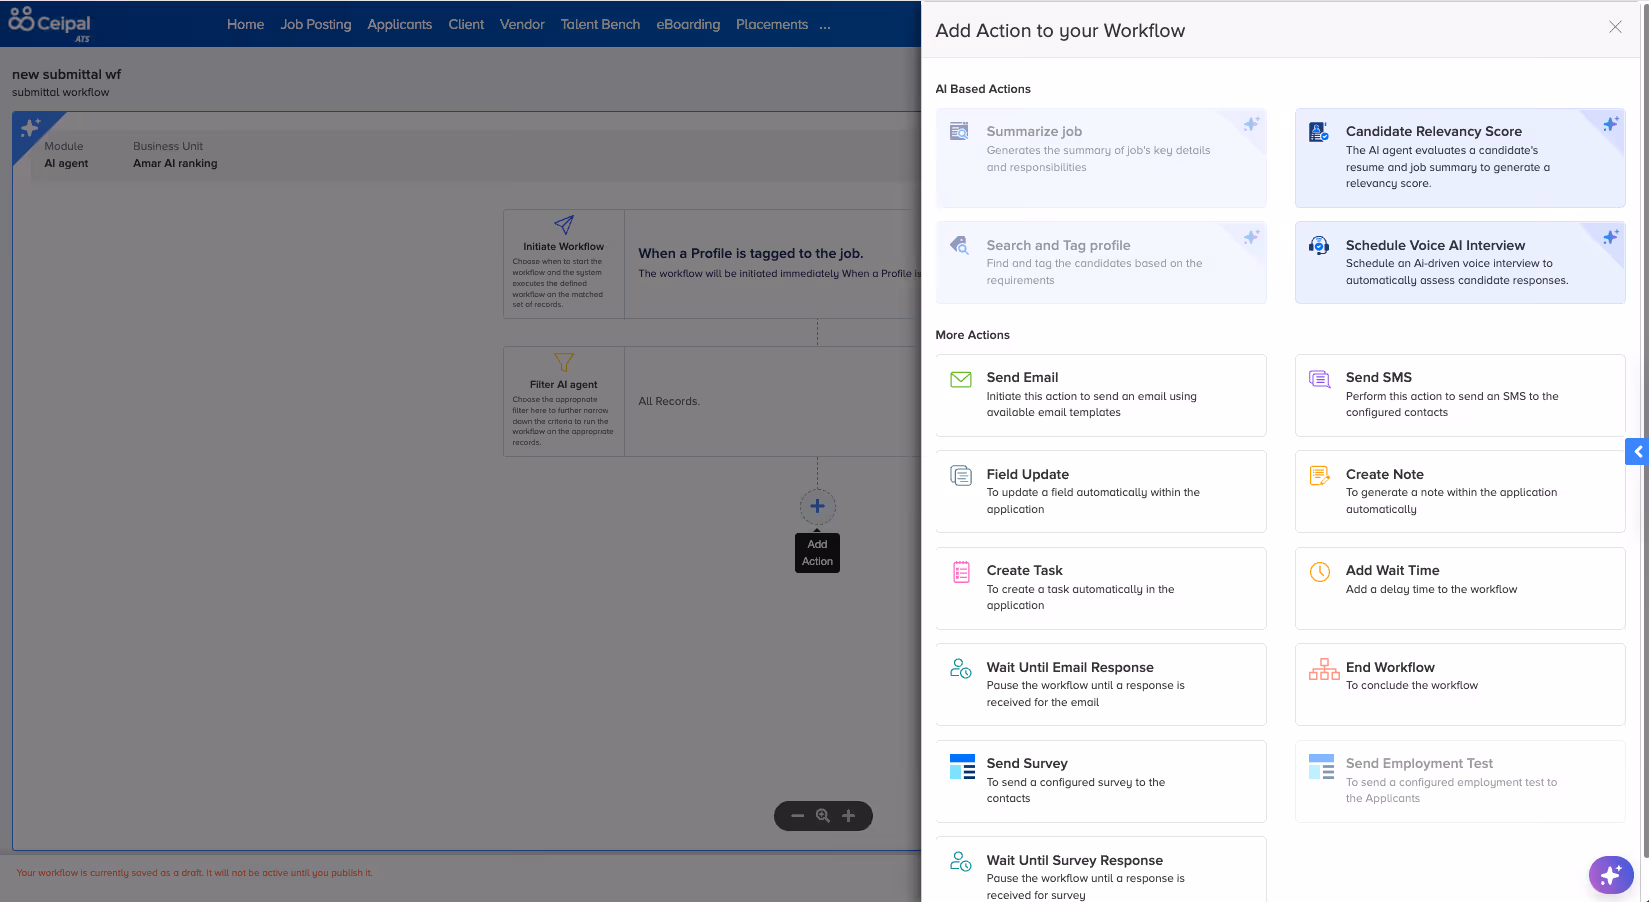Viewport: 1649px width, 902px height.
Task: Open the Applicants menu
Action: tap(400, 24)
